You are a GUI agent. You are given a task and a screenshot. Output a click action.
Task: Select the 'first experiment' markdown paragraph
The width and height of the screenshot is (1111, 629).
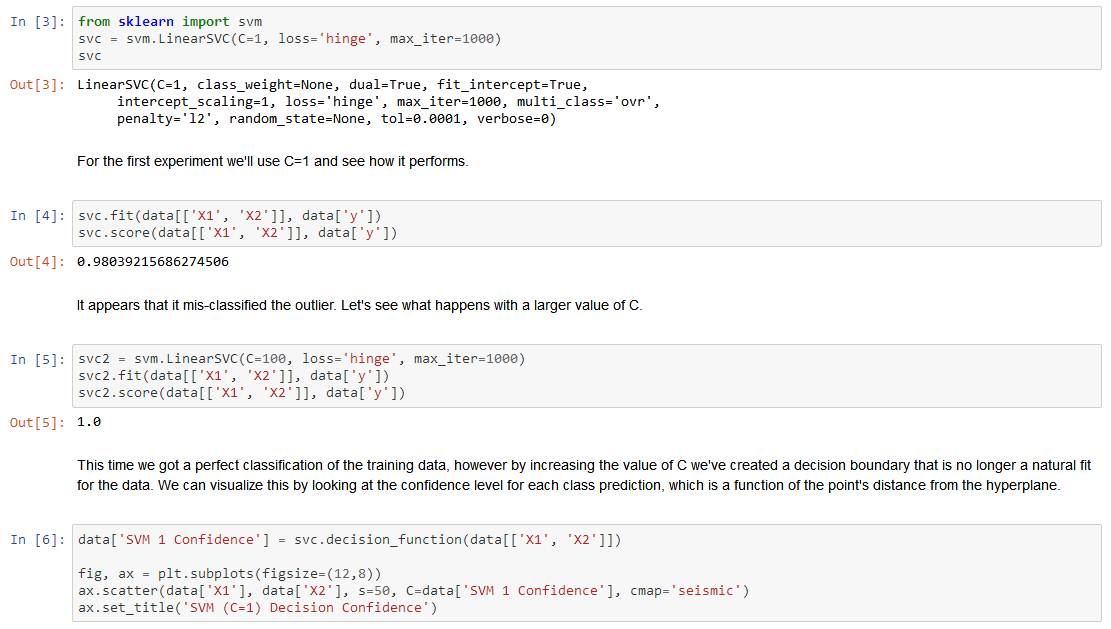[x=272, y=161]
